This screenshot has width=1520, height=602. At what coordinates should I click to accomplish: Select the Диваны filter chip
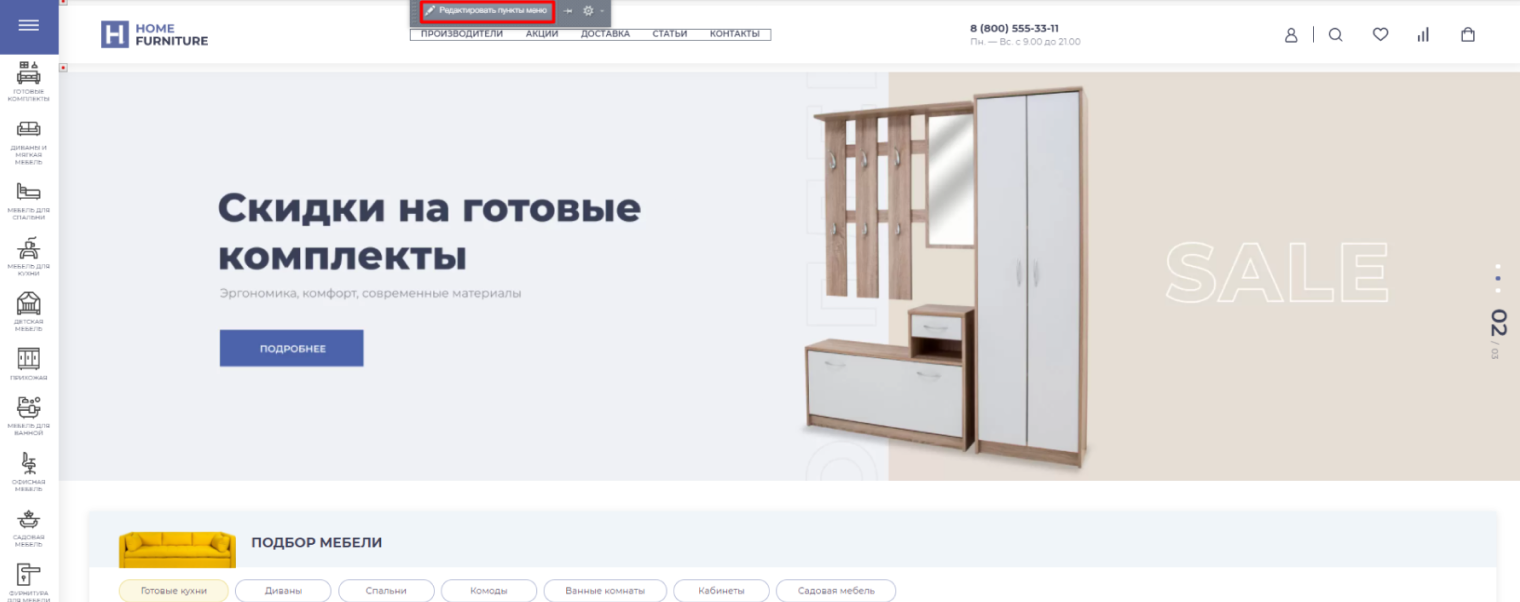pyautogui.click(x=283, y=591)
